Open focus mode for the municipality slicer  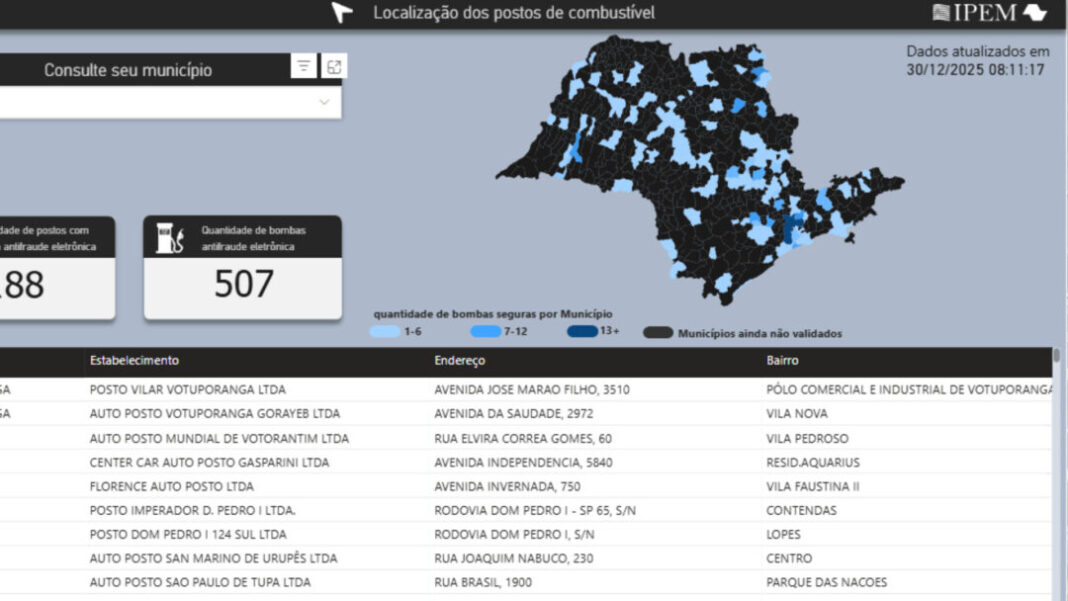coord(334,66)
